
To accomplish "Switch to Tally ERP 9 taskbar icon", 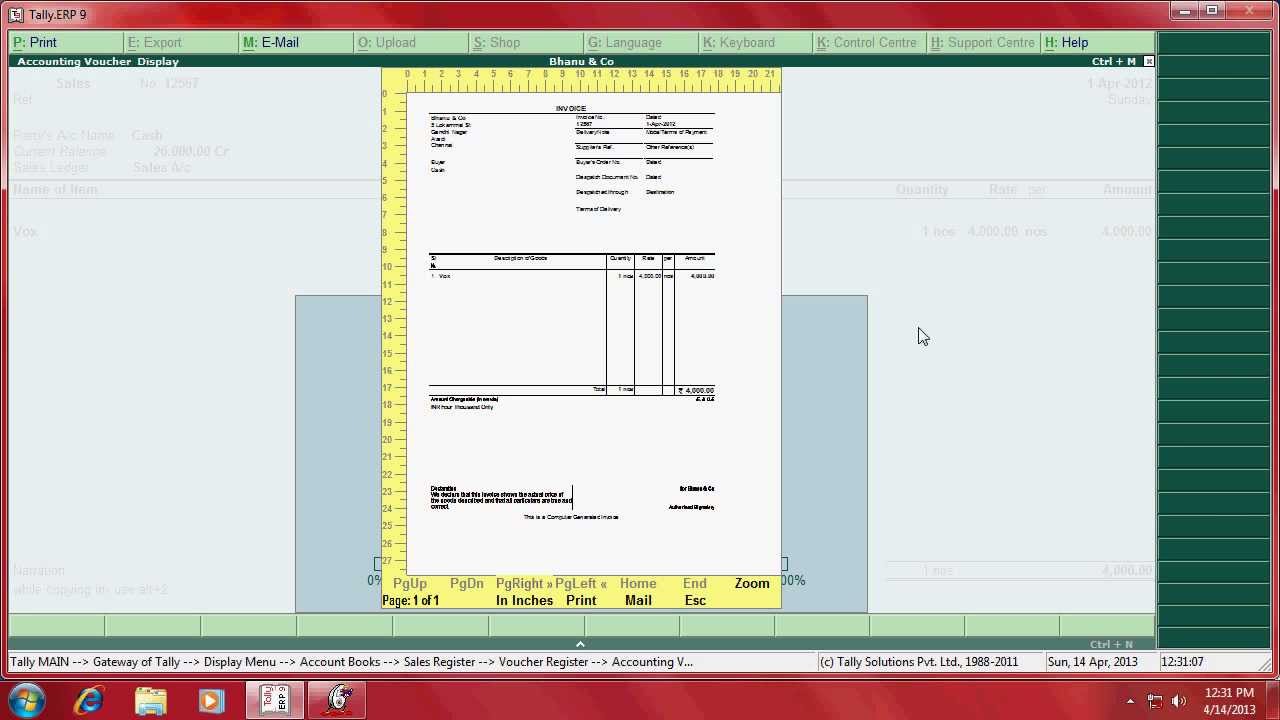I will [274, 700].
